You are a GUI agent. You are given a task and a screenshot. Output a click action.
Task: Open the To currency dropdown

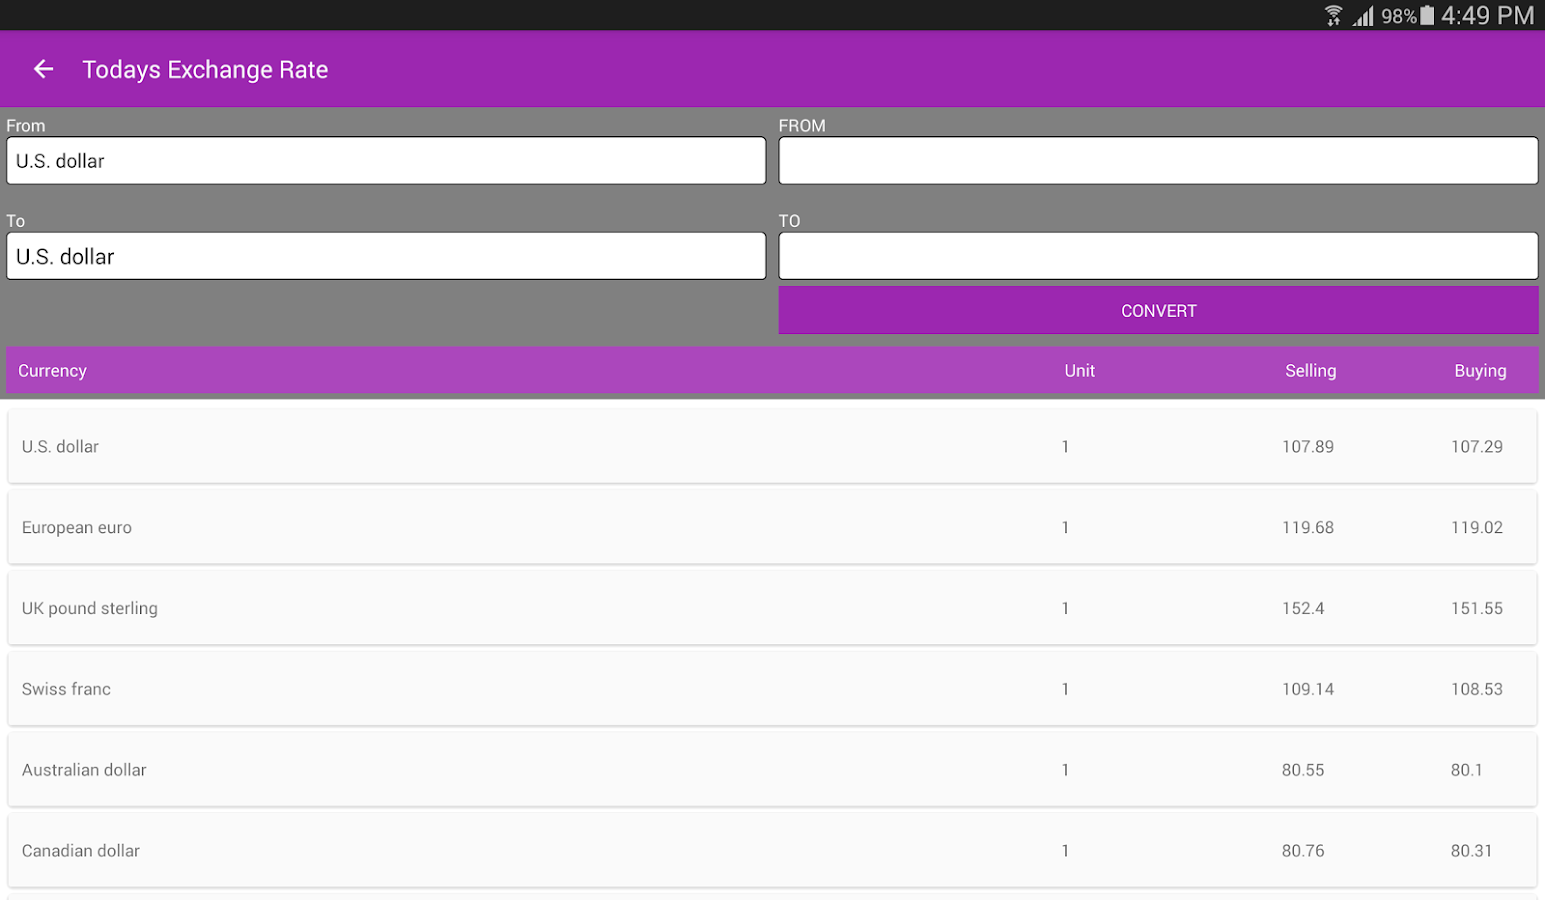pos(386,256)
